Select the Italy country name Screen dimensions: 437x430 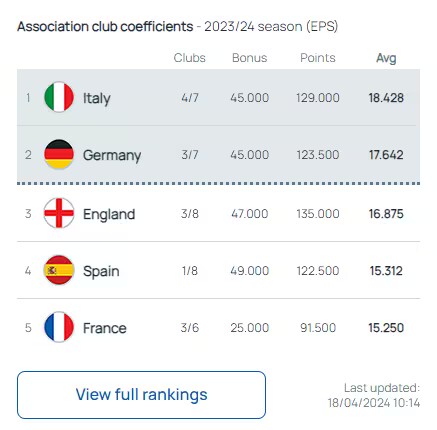click(x=97, y=98)
